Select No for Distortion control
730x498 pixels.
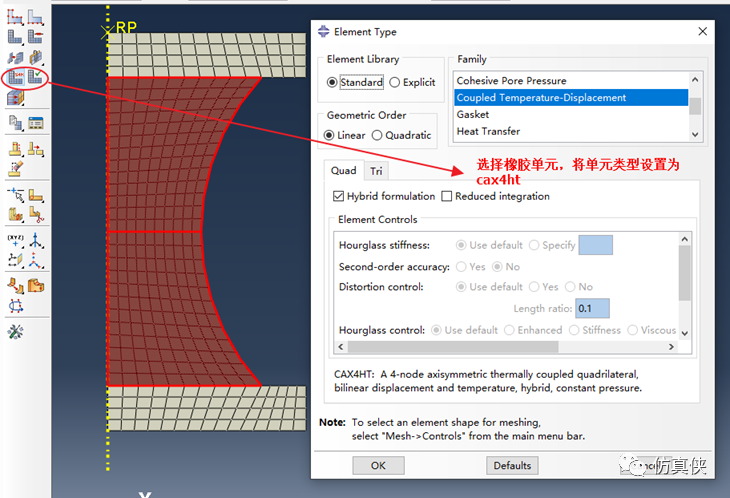click(x=570, y=287)
